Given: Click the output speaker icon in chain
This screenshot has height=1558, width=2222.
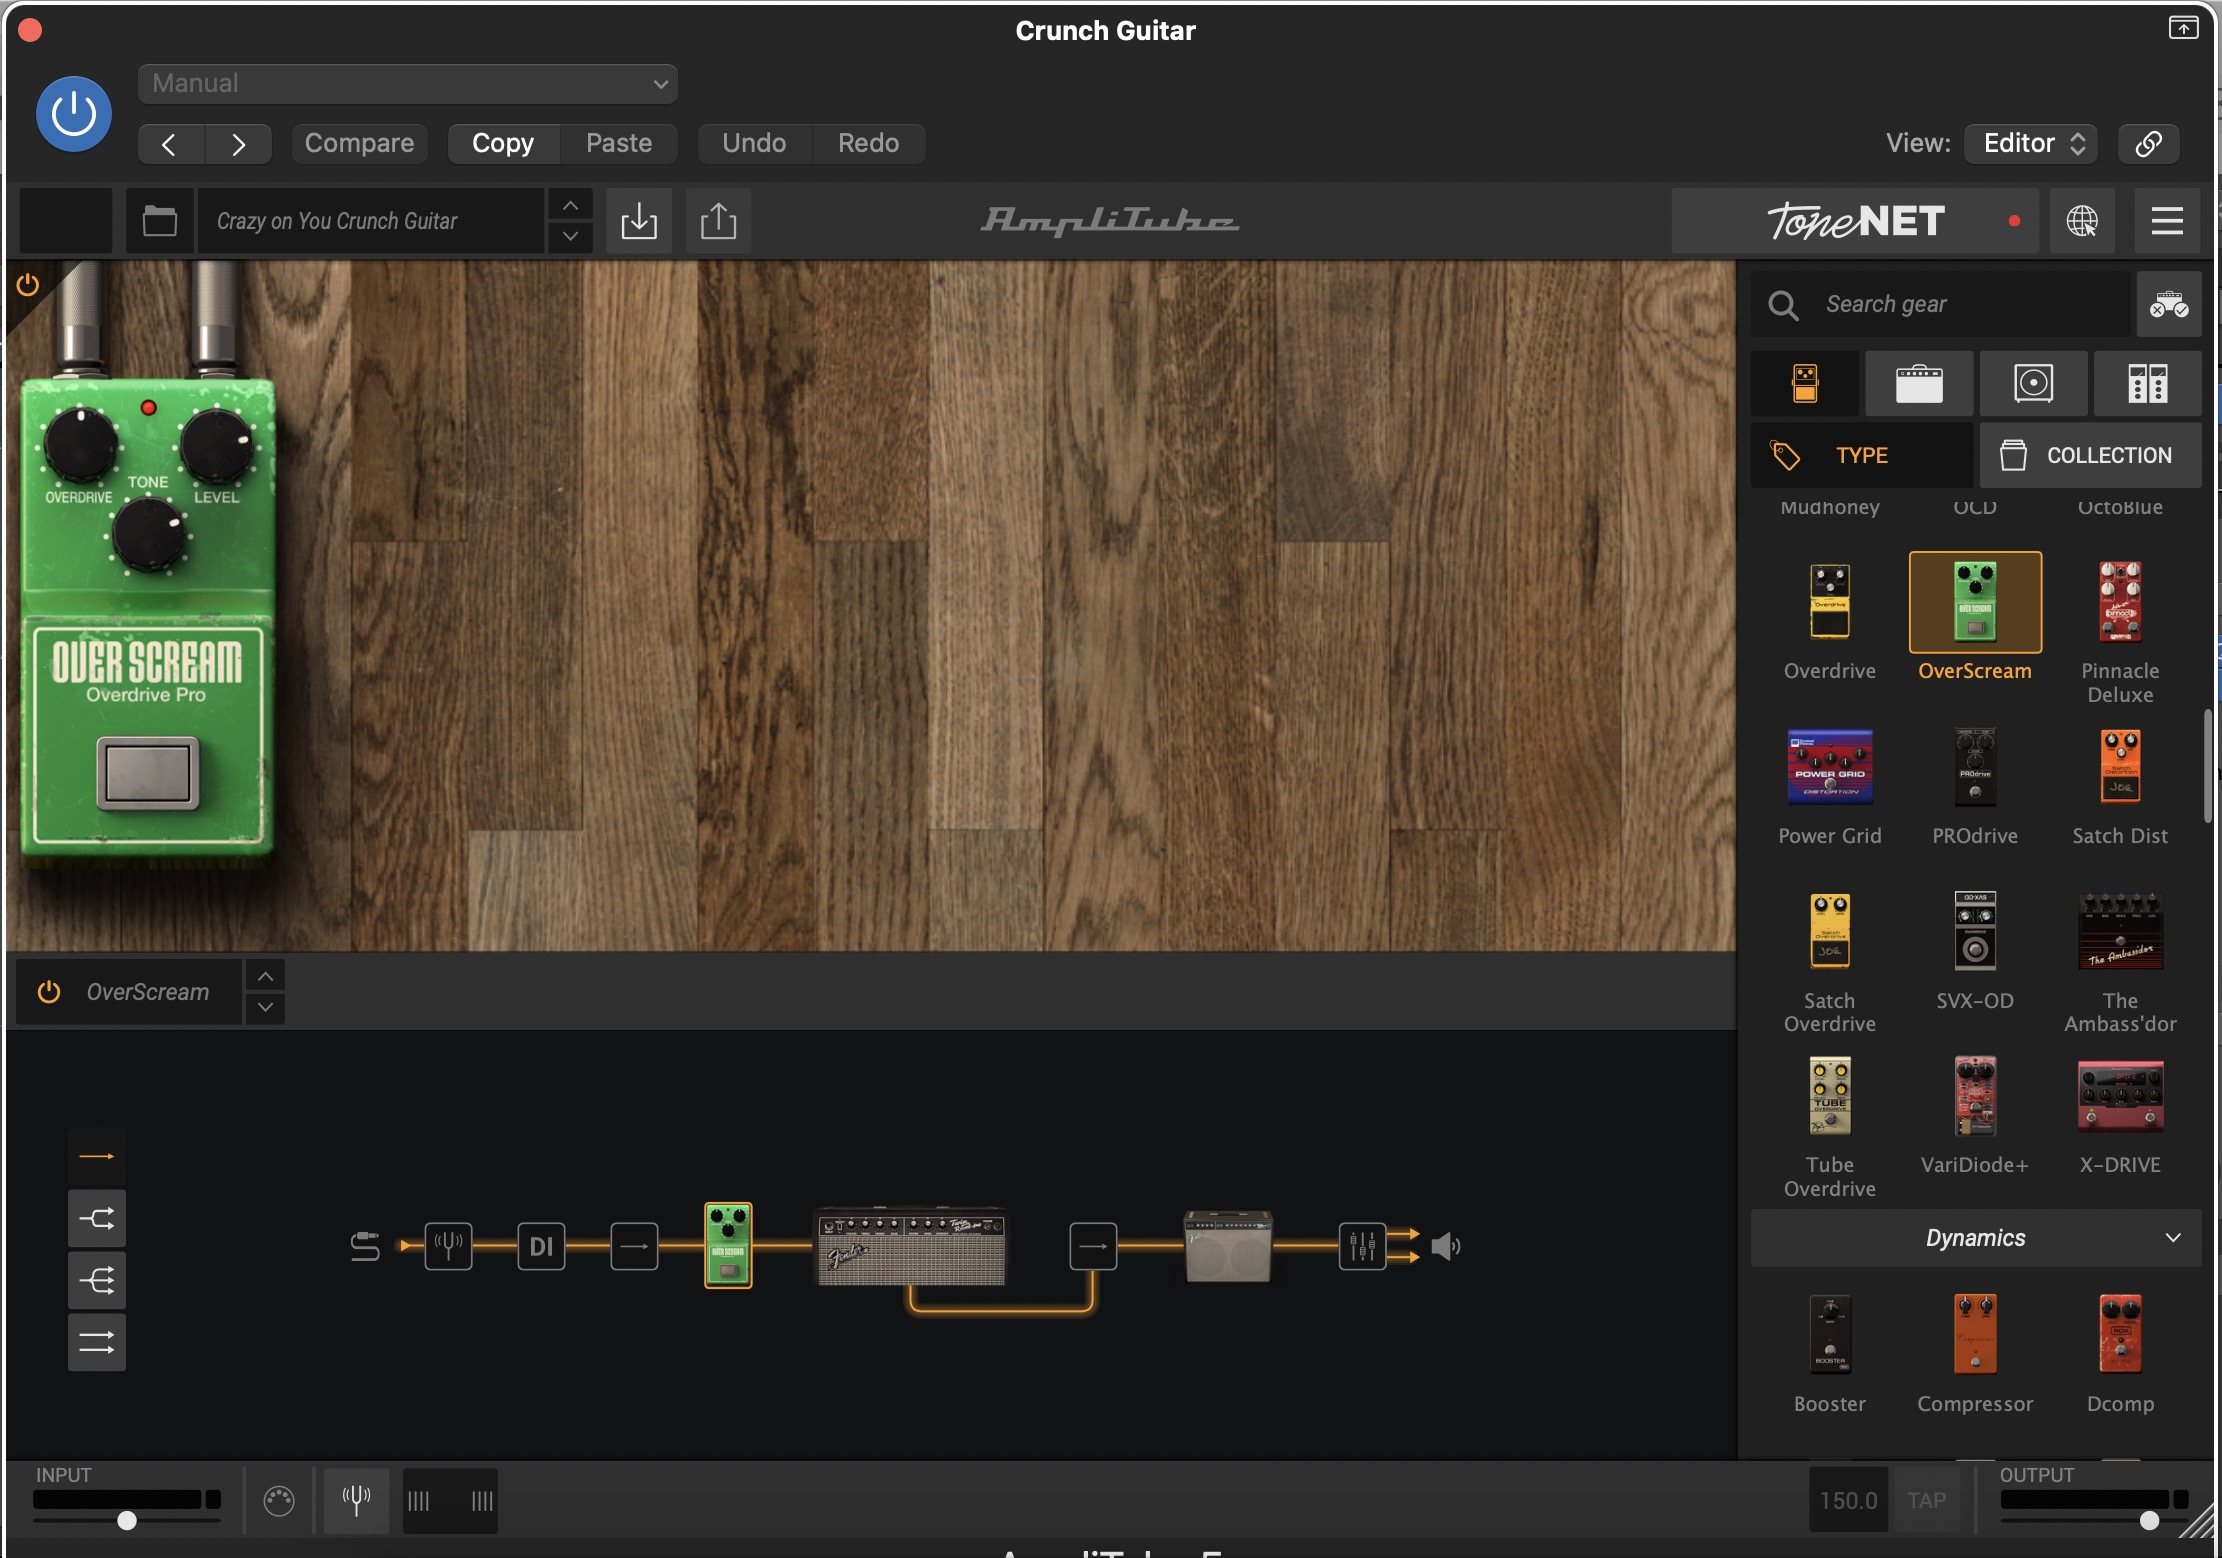Looking at the screenshot, I should (x=1446, y=1246).
